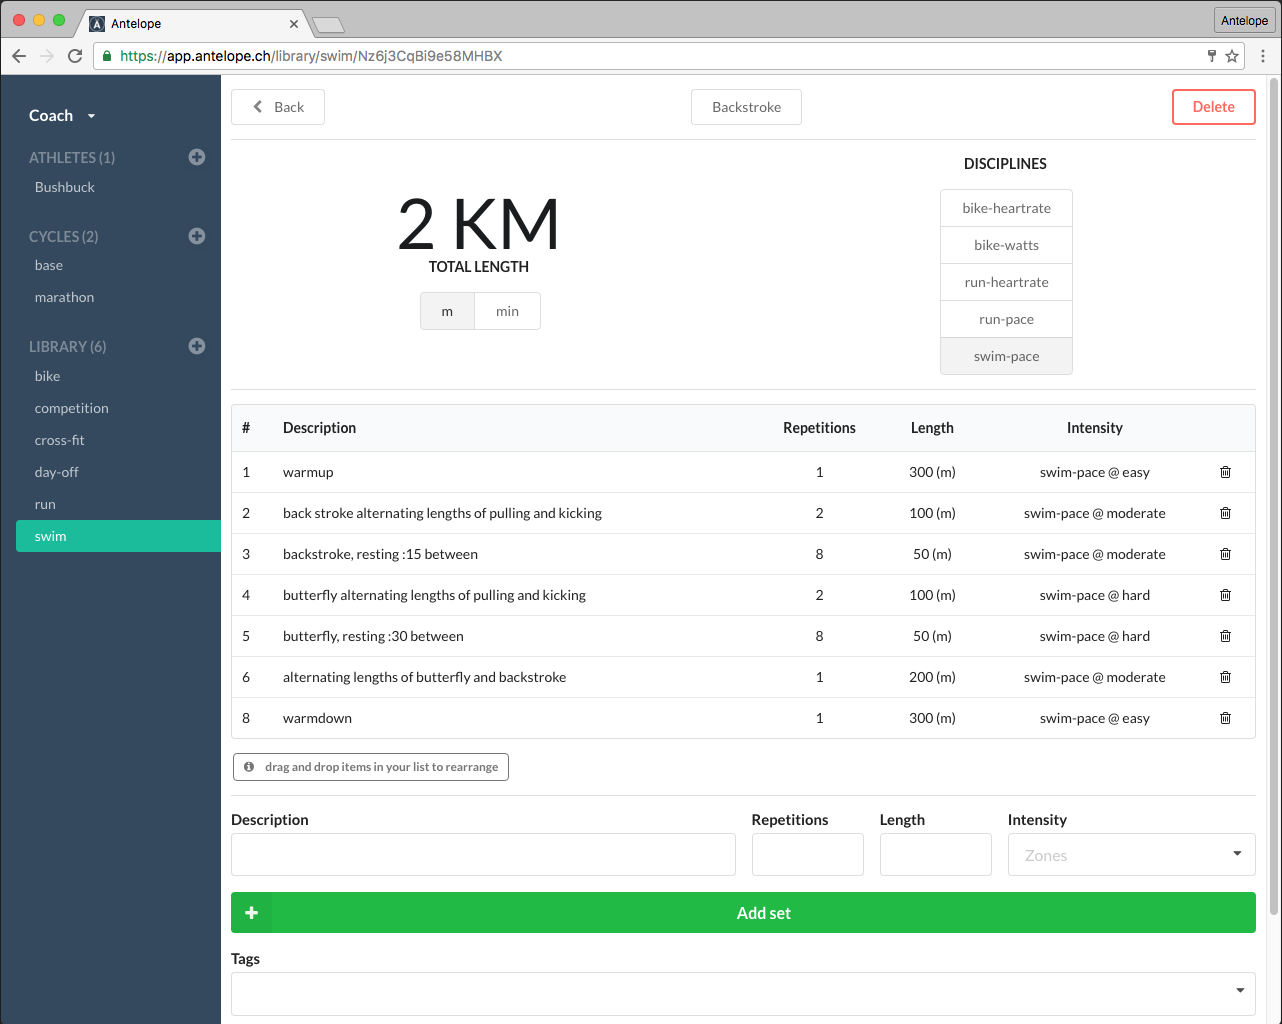The image size is (1282, 1024).
Task: Open the base cycle
Action: click(49, 265)
